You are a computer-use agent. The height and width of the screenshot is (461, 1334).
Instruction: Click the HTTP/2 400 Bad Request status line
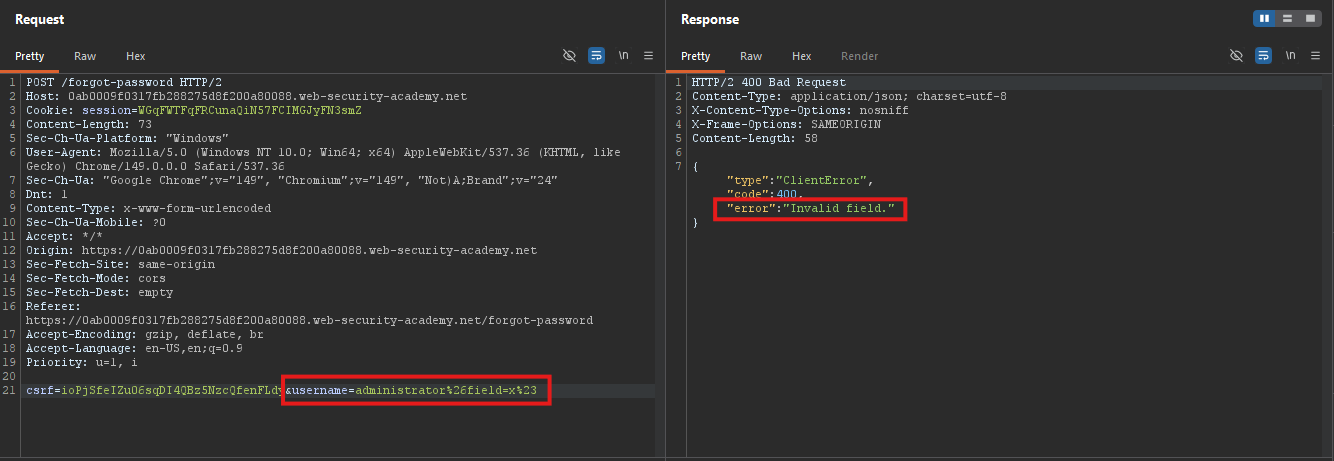click(768, 83)
